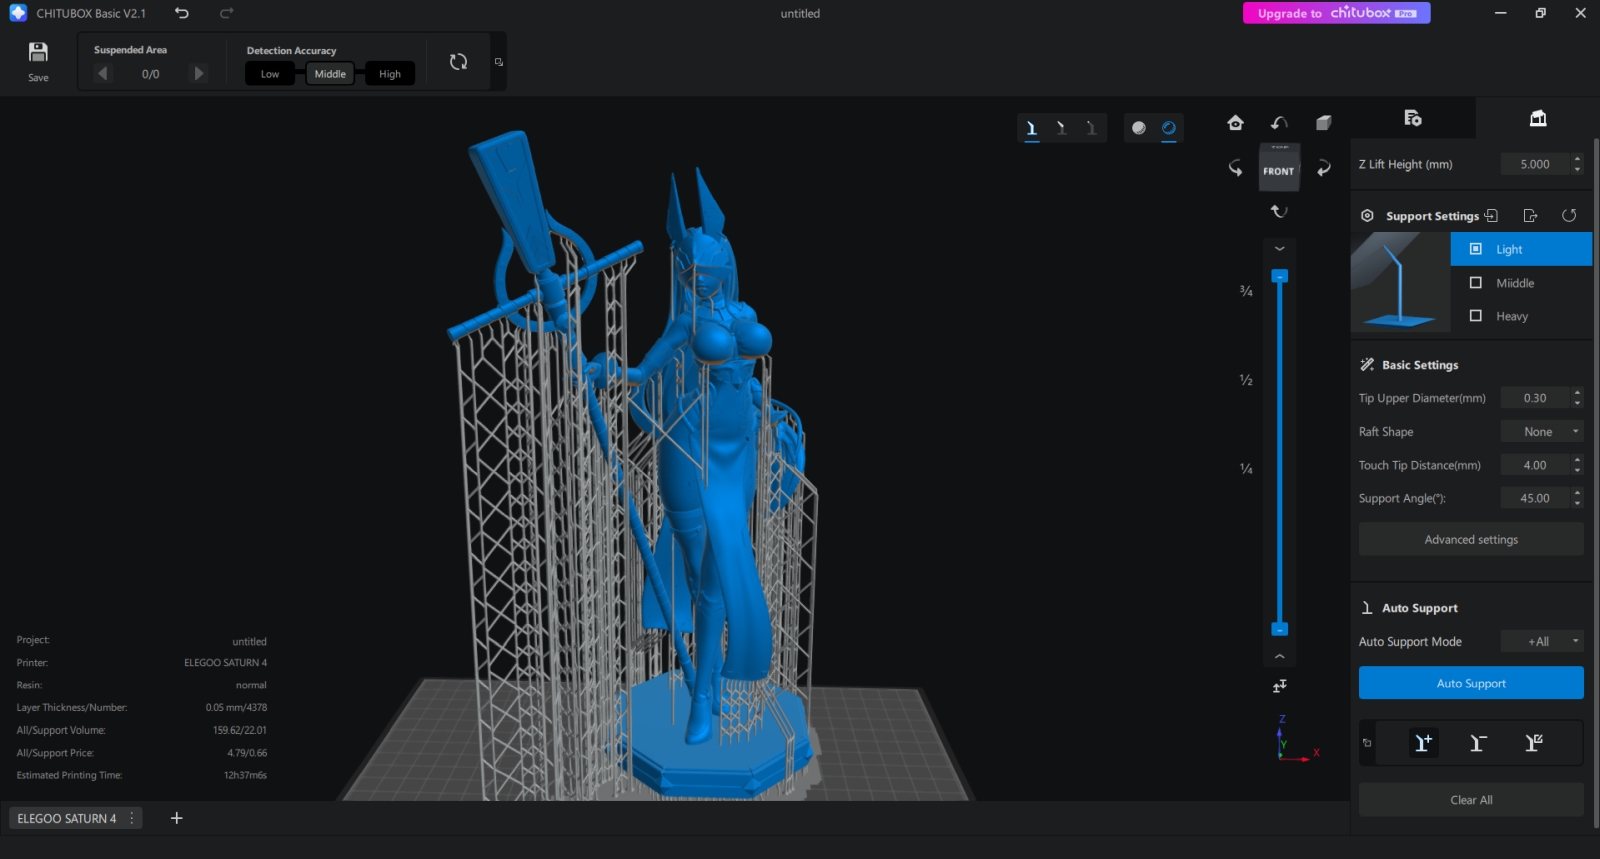Increase Z Lift Height with up arrow
This screenshot has height=859, width=1600.
1577,159
